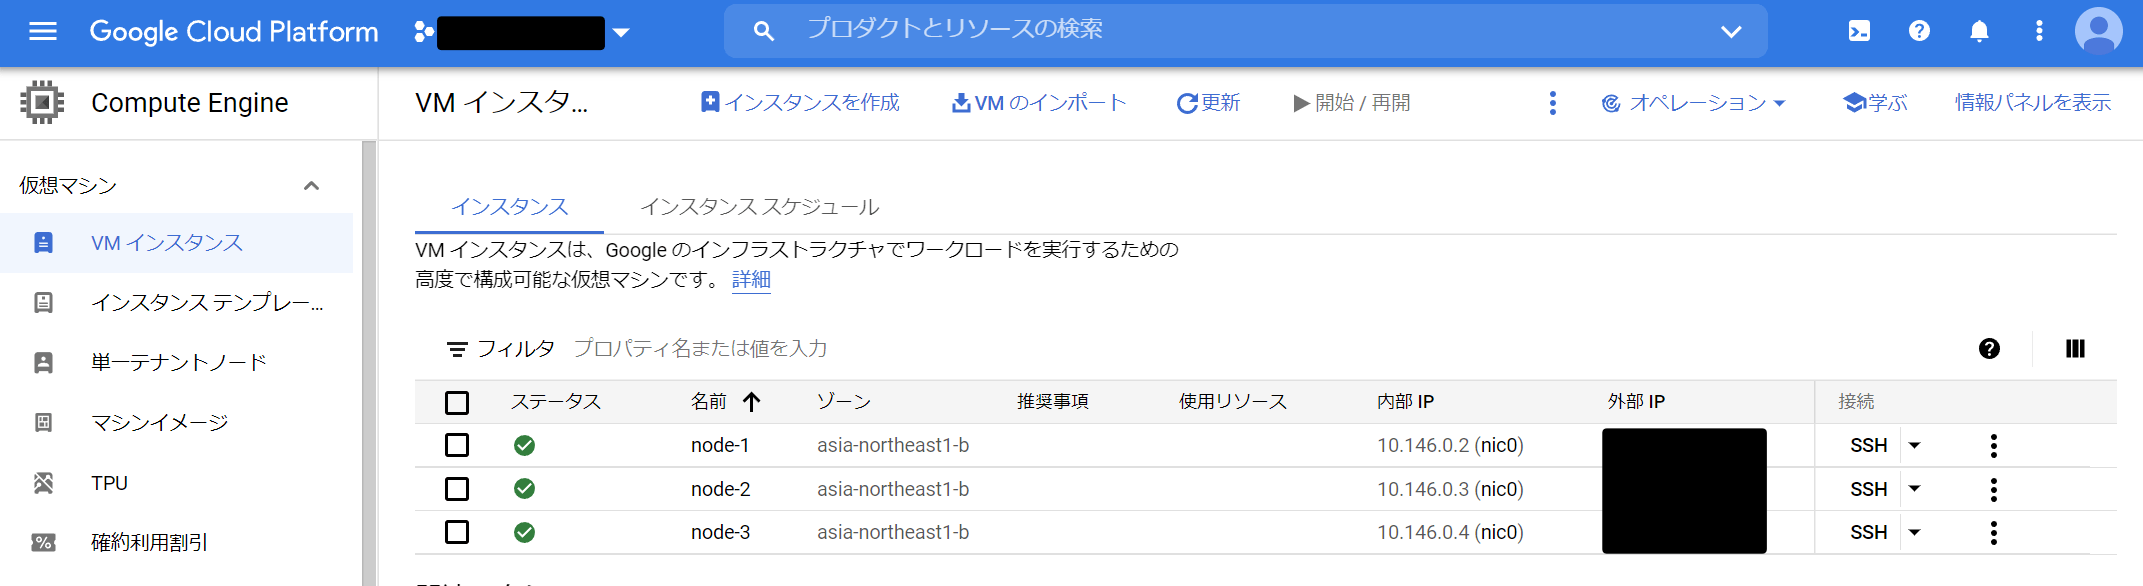2143x586 pixels.
Task: Open node-3 row three-dot menu
Action: point(1993,533)
